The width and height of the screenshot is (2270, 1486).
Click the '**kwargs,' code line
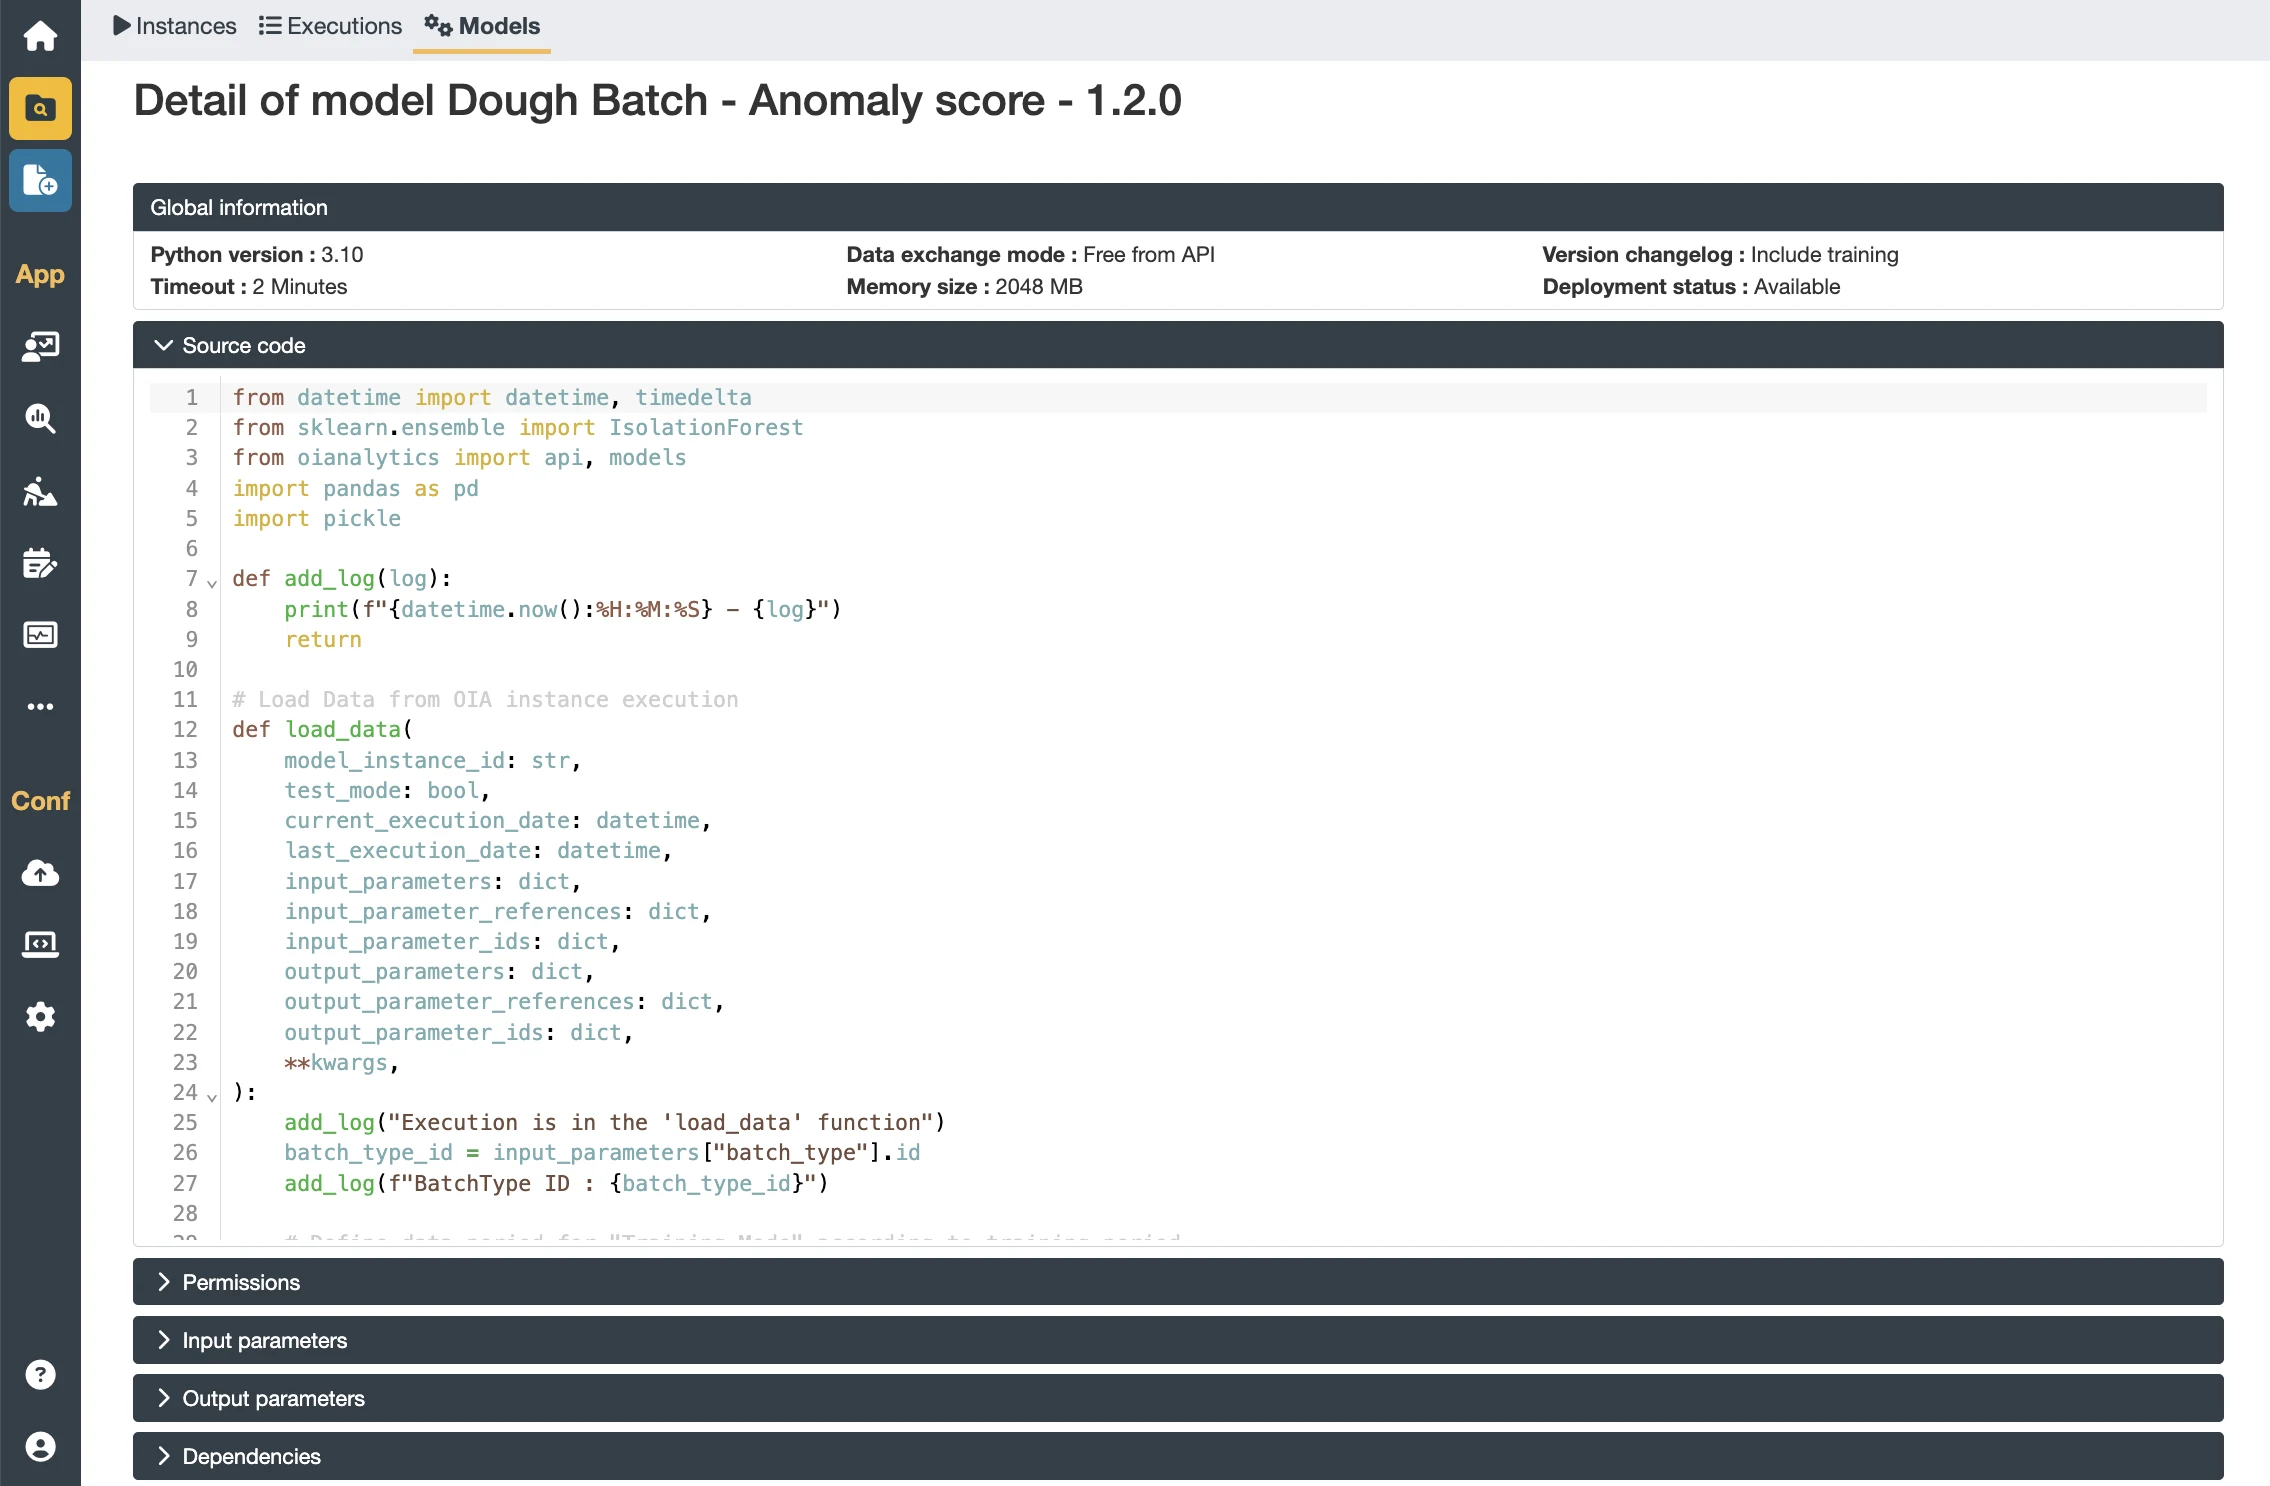point(342,1062)
